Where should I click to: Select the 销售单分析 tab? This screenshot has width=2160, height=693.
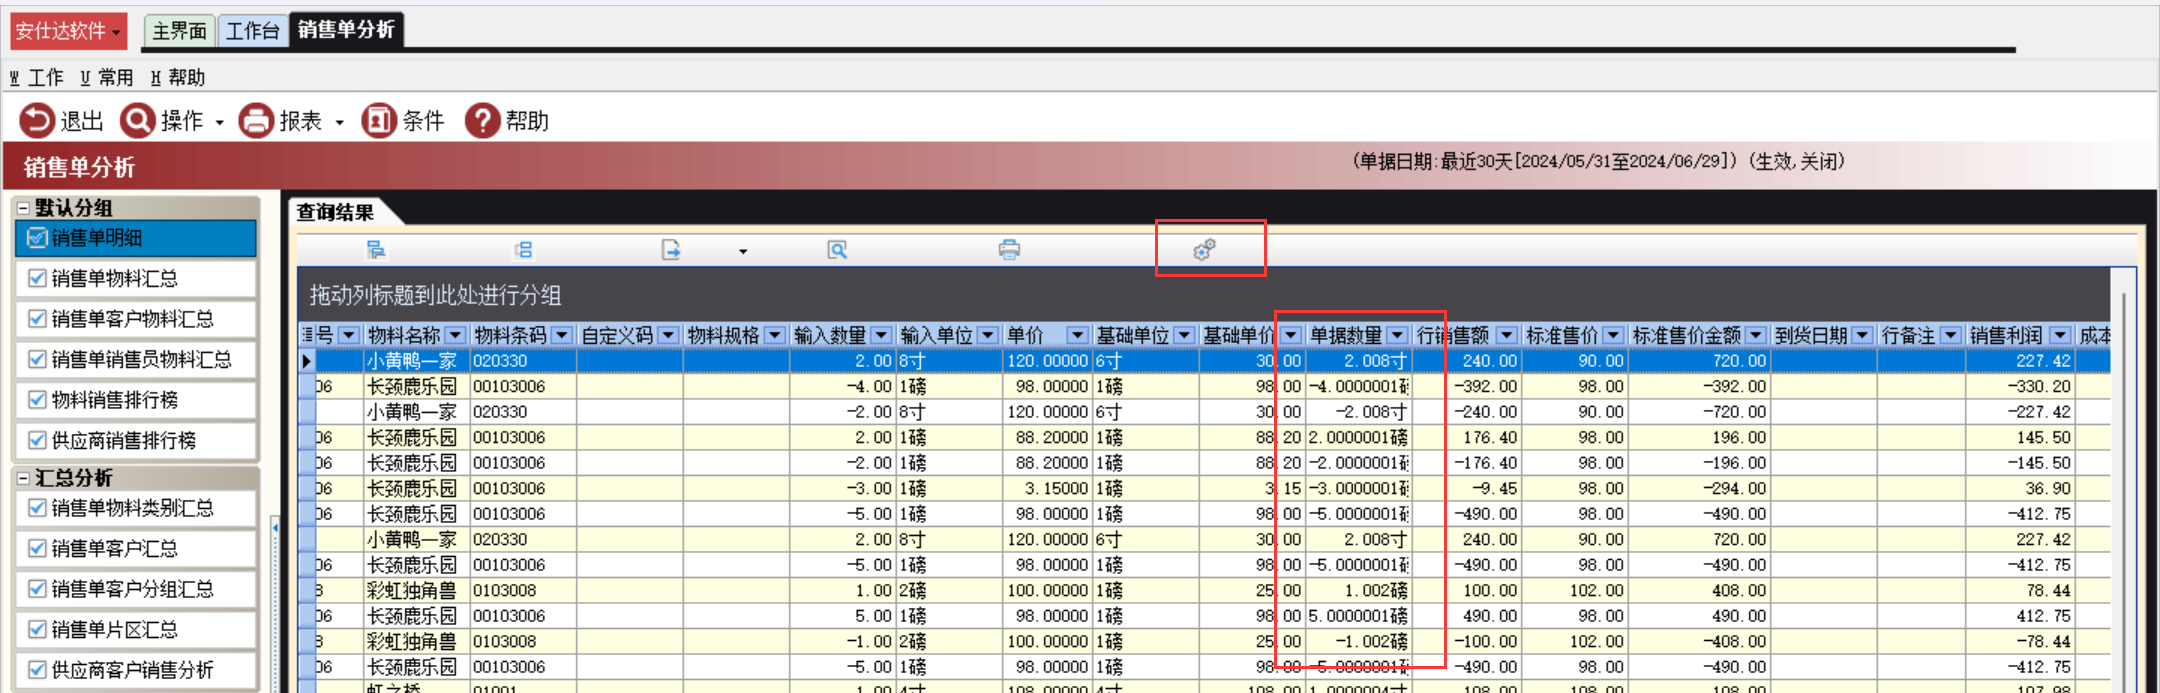(346, 30)
